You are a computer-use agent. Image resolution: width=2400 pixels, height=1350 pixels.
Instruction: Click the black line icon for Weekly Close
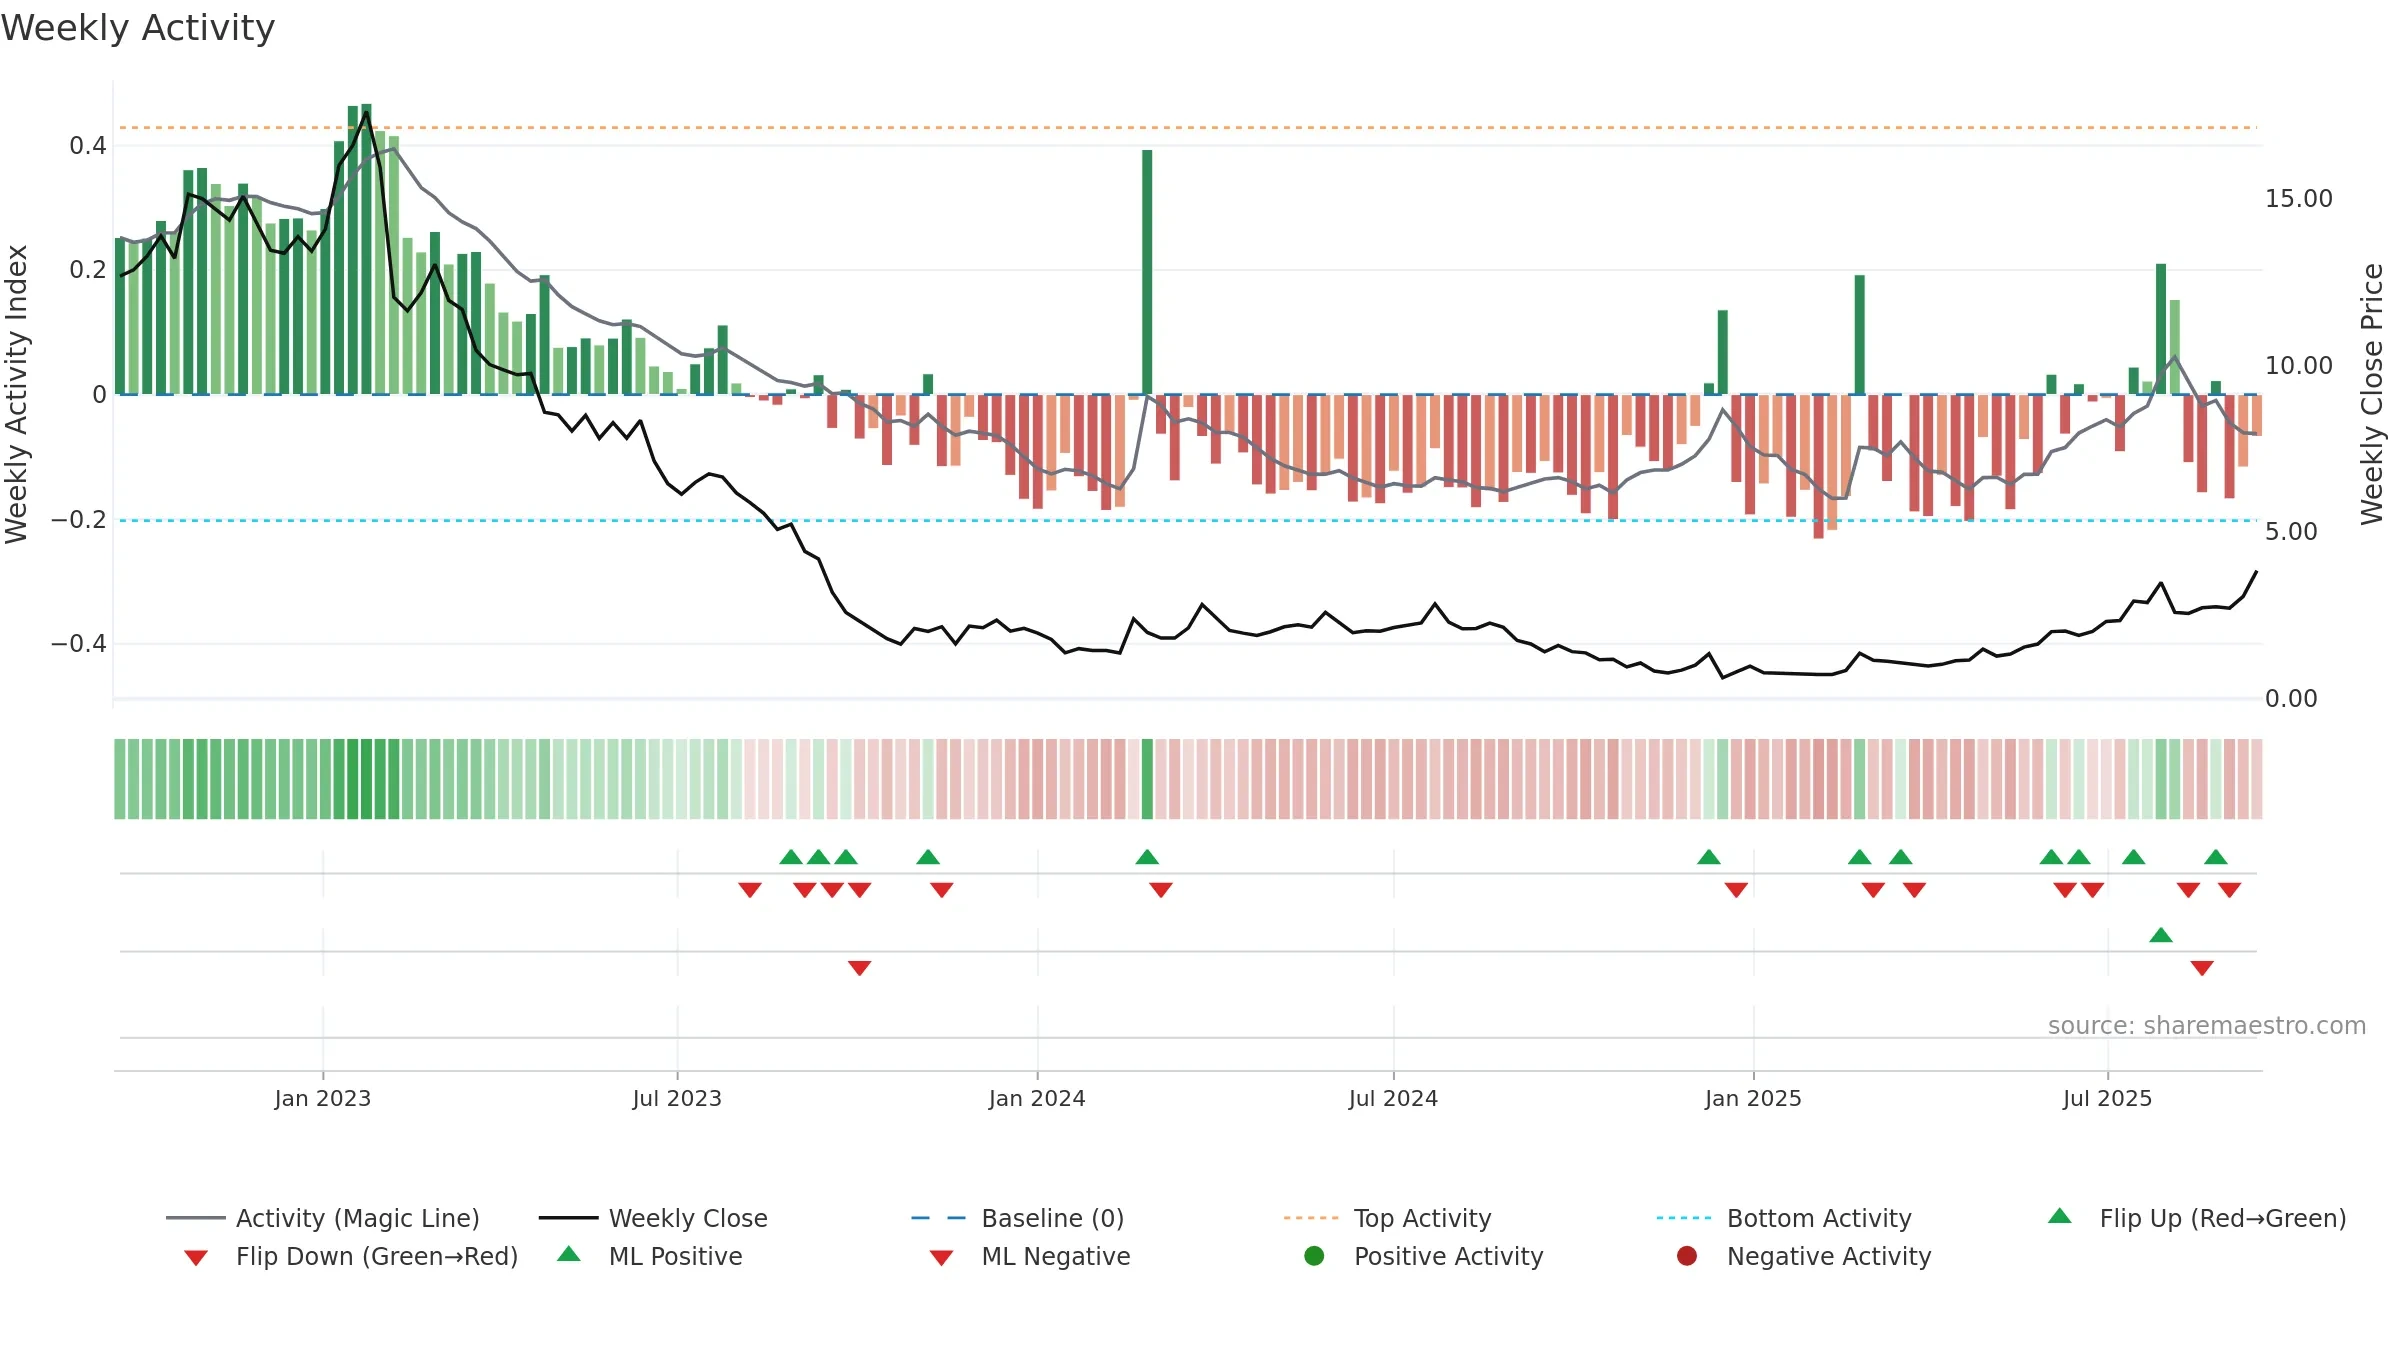click(x=568, y=1218)
